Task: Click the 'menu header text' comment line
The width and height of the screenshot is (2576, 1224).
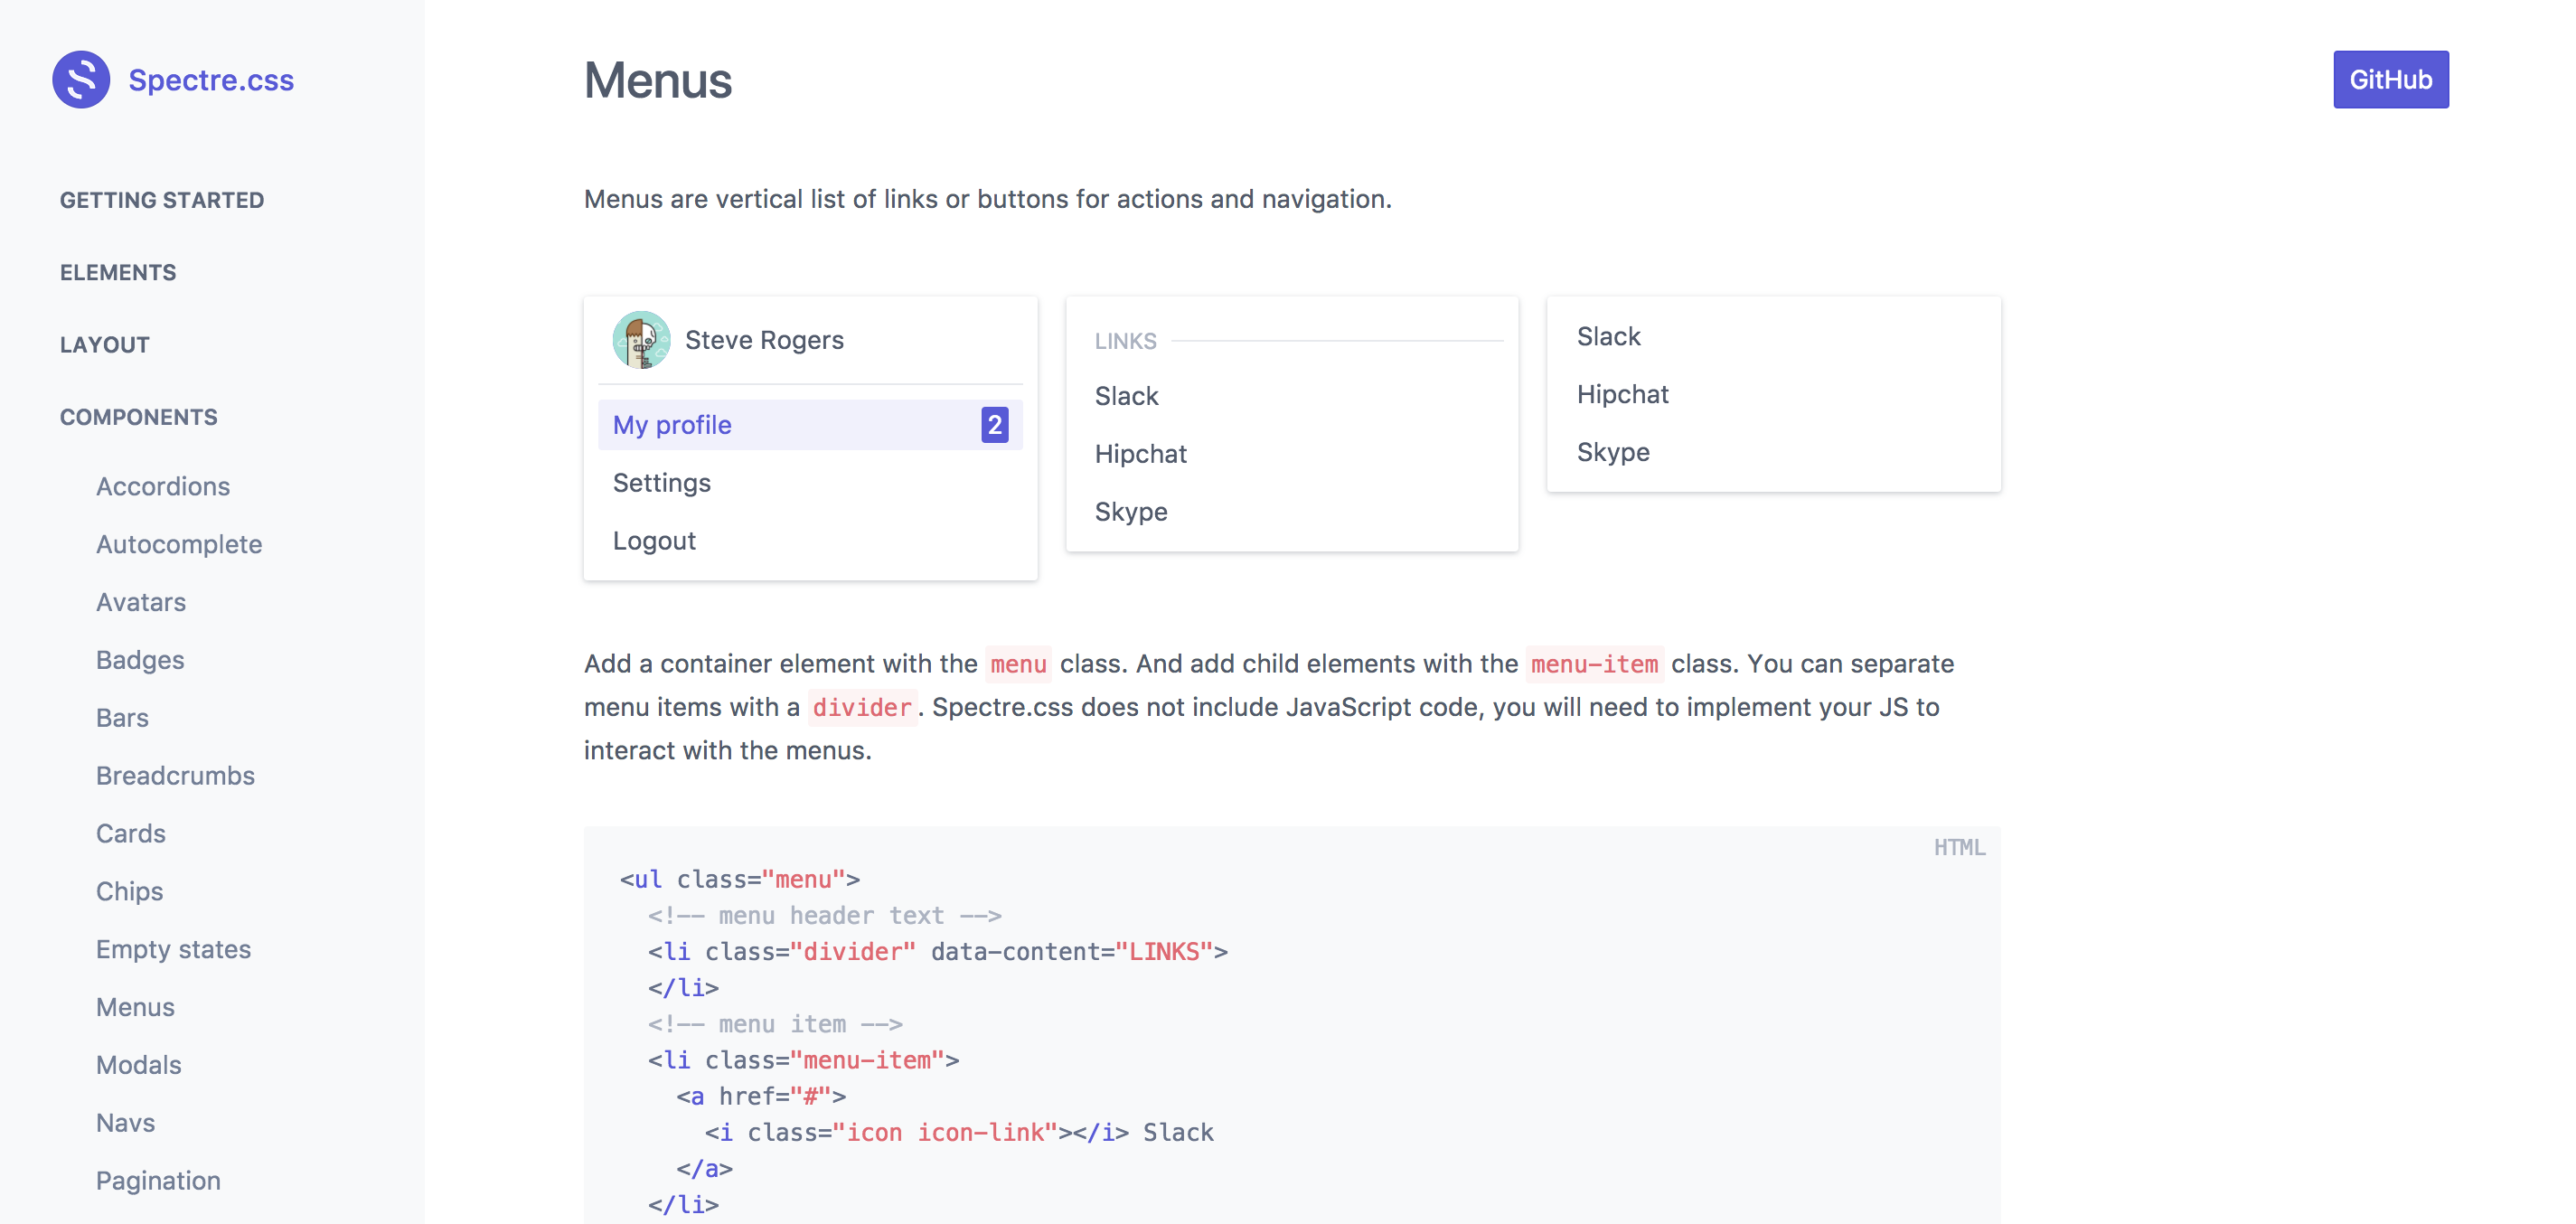Action: coord(824,915)
